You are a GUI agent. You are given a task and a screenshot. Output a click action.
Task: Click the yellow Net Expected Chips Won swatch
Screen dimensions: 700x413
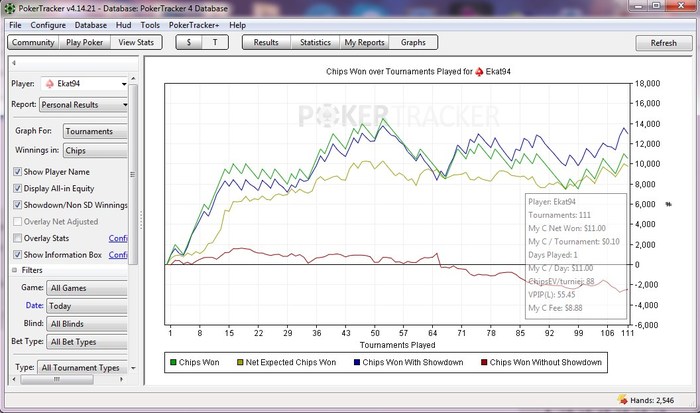pos(240,362)
